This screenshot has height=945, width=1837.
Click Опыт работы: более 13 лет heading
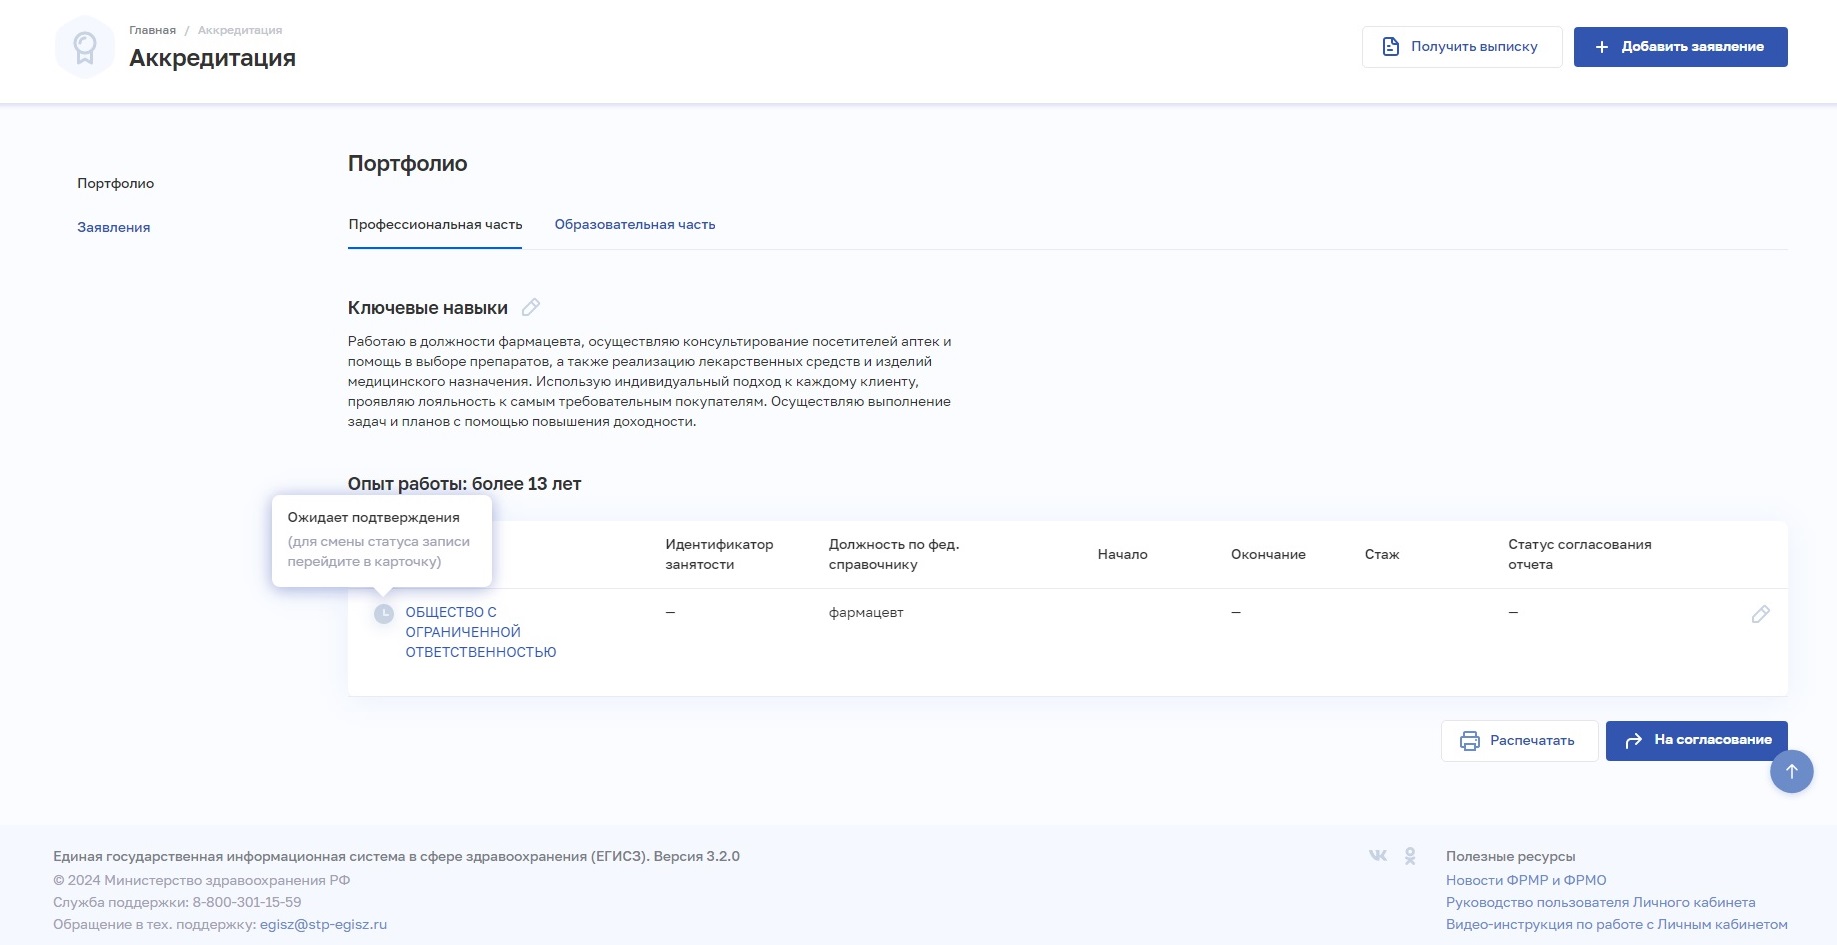(464, 484)
